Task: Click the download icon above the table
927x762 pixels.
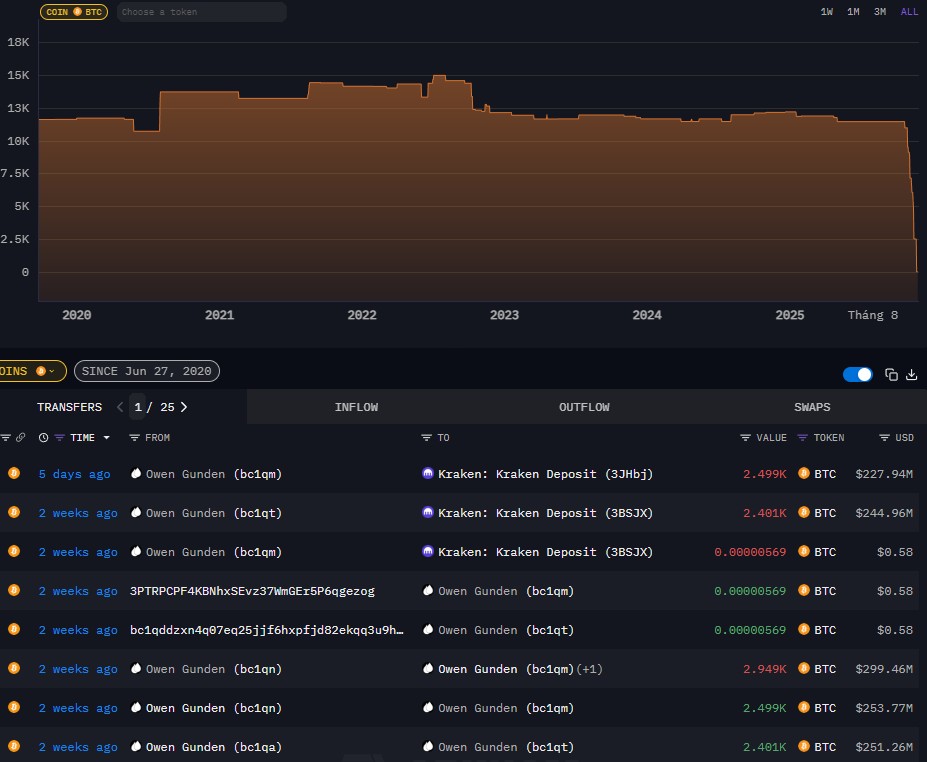Action: 912,374
